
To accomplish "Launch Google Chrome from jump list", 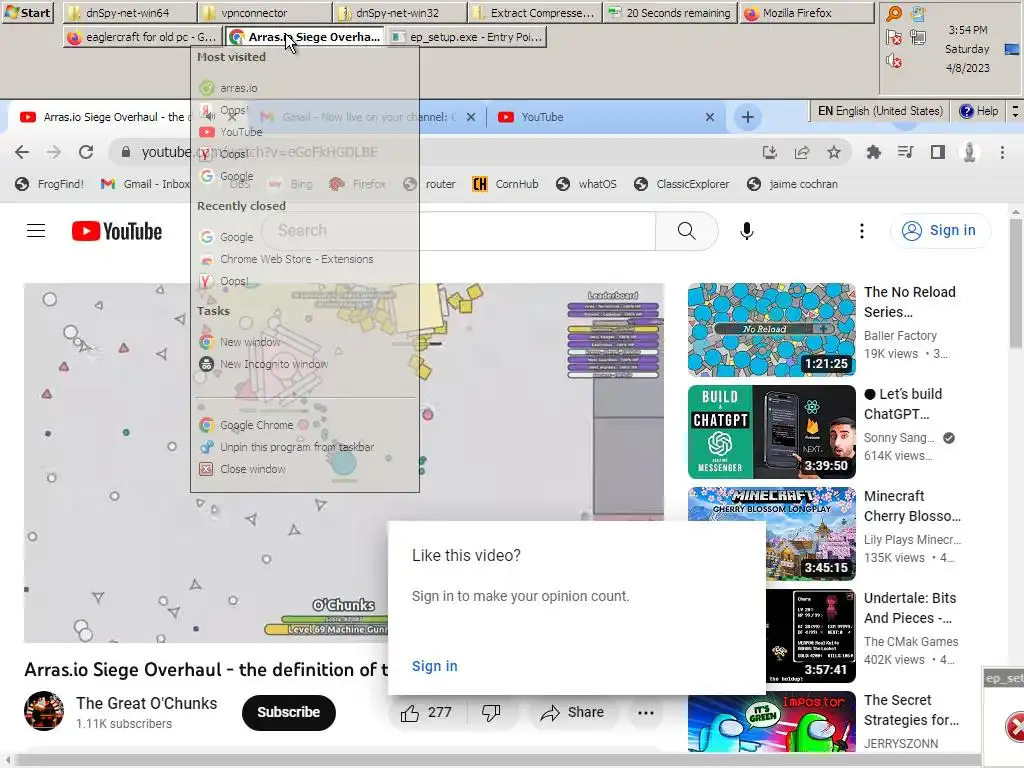I will pos(305,424).
